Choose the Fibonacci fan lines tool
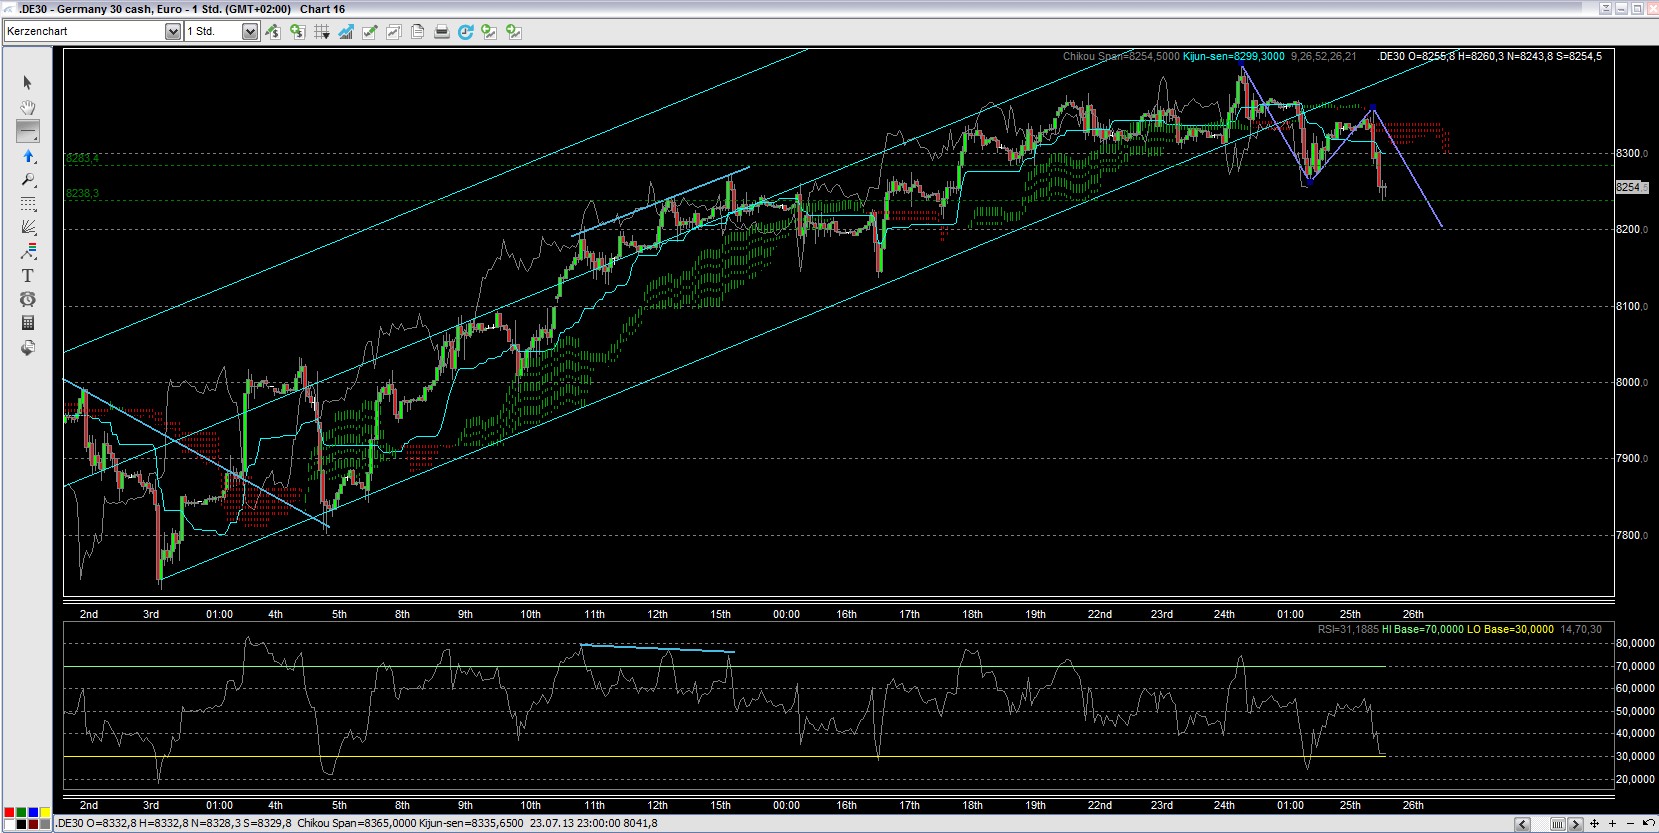The width and height of the screenshot is (1659, 833). coord(28,228)
